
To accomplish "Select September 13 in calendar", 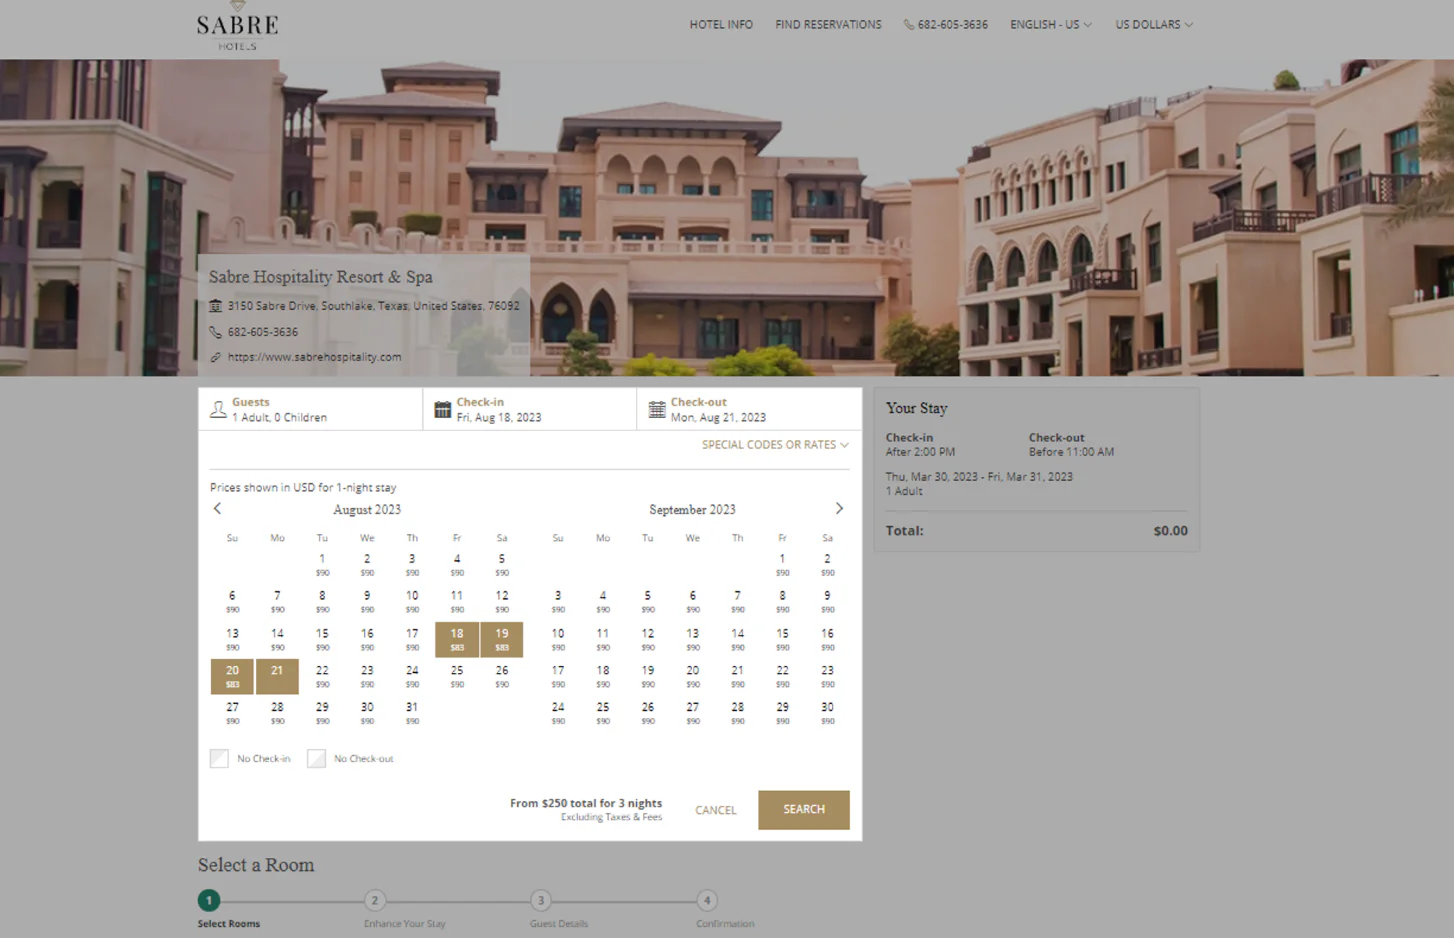I will [692, 640].
